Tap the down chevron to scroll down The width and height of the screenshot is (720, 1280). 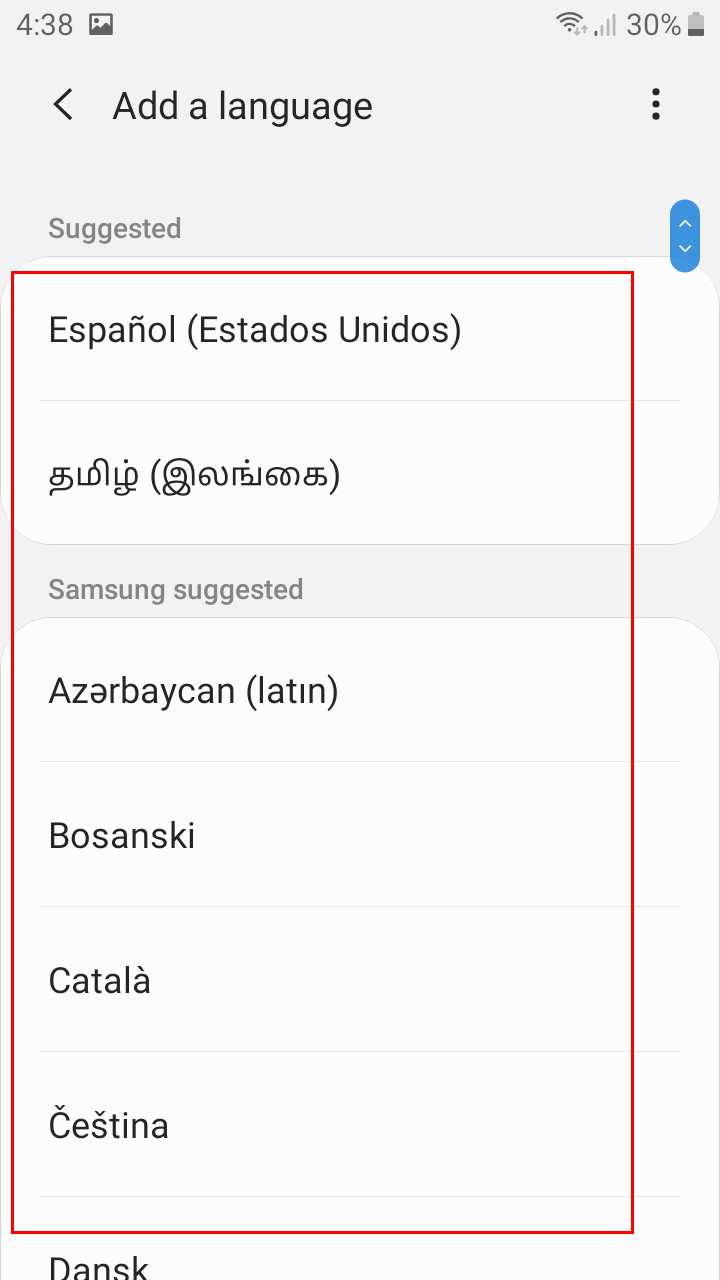(685, 250)
